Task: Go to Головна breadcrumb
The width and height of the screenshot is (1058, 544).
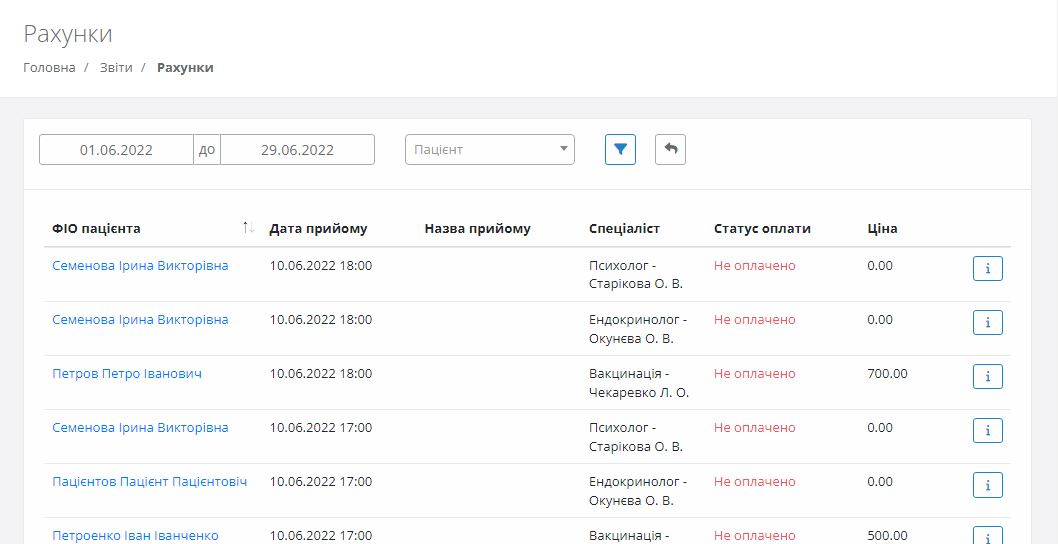Action: click(x=49, y=67)
